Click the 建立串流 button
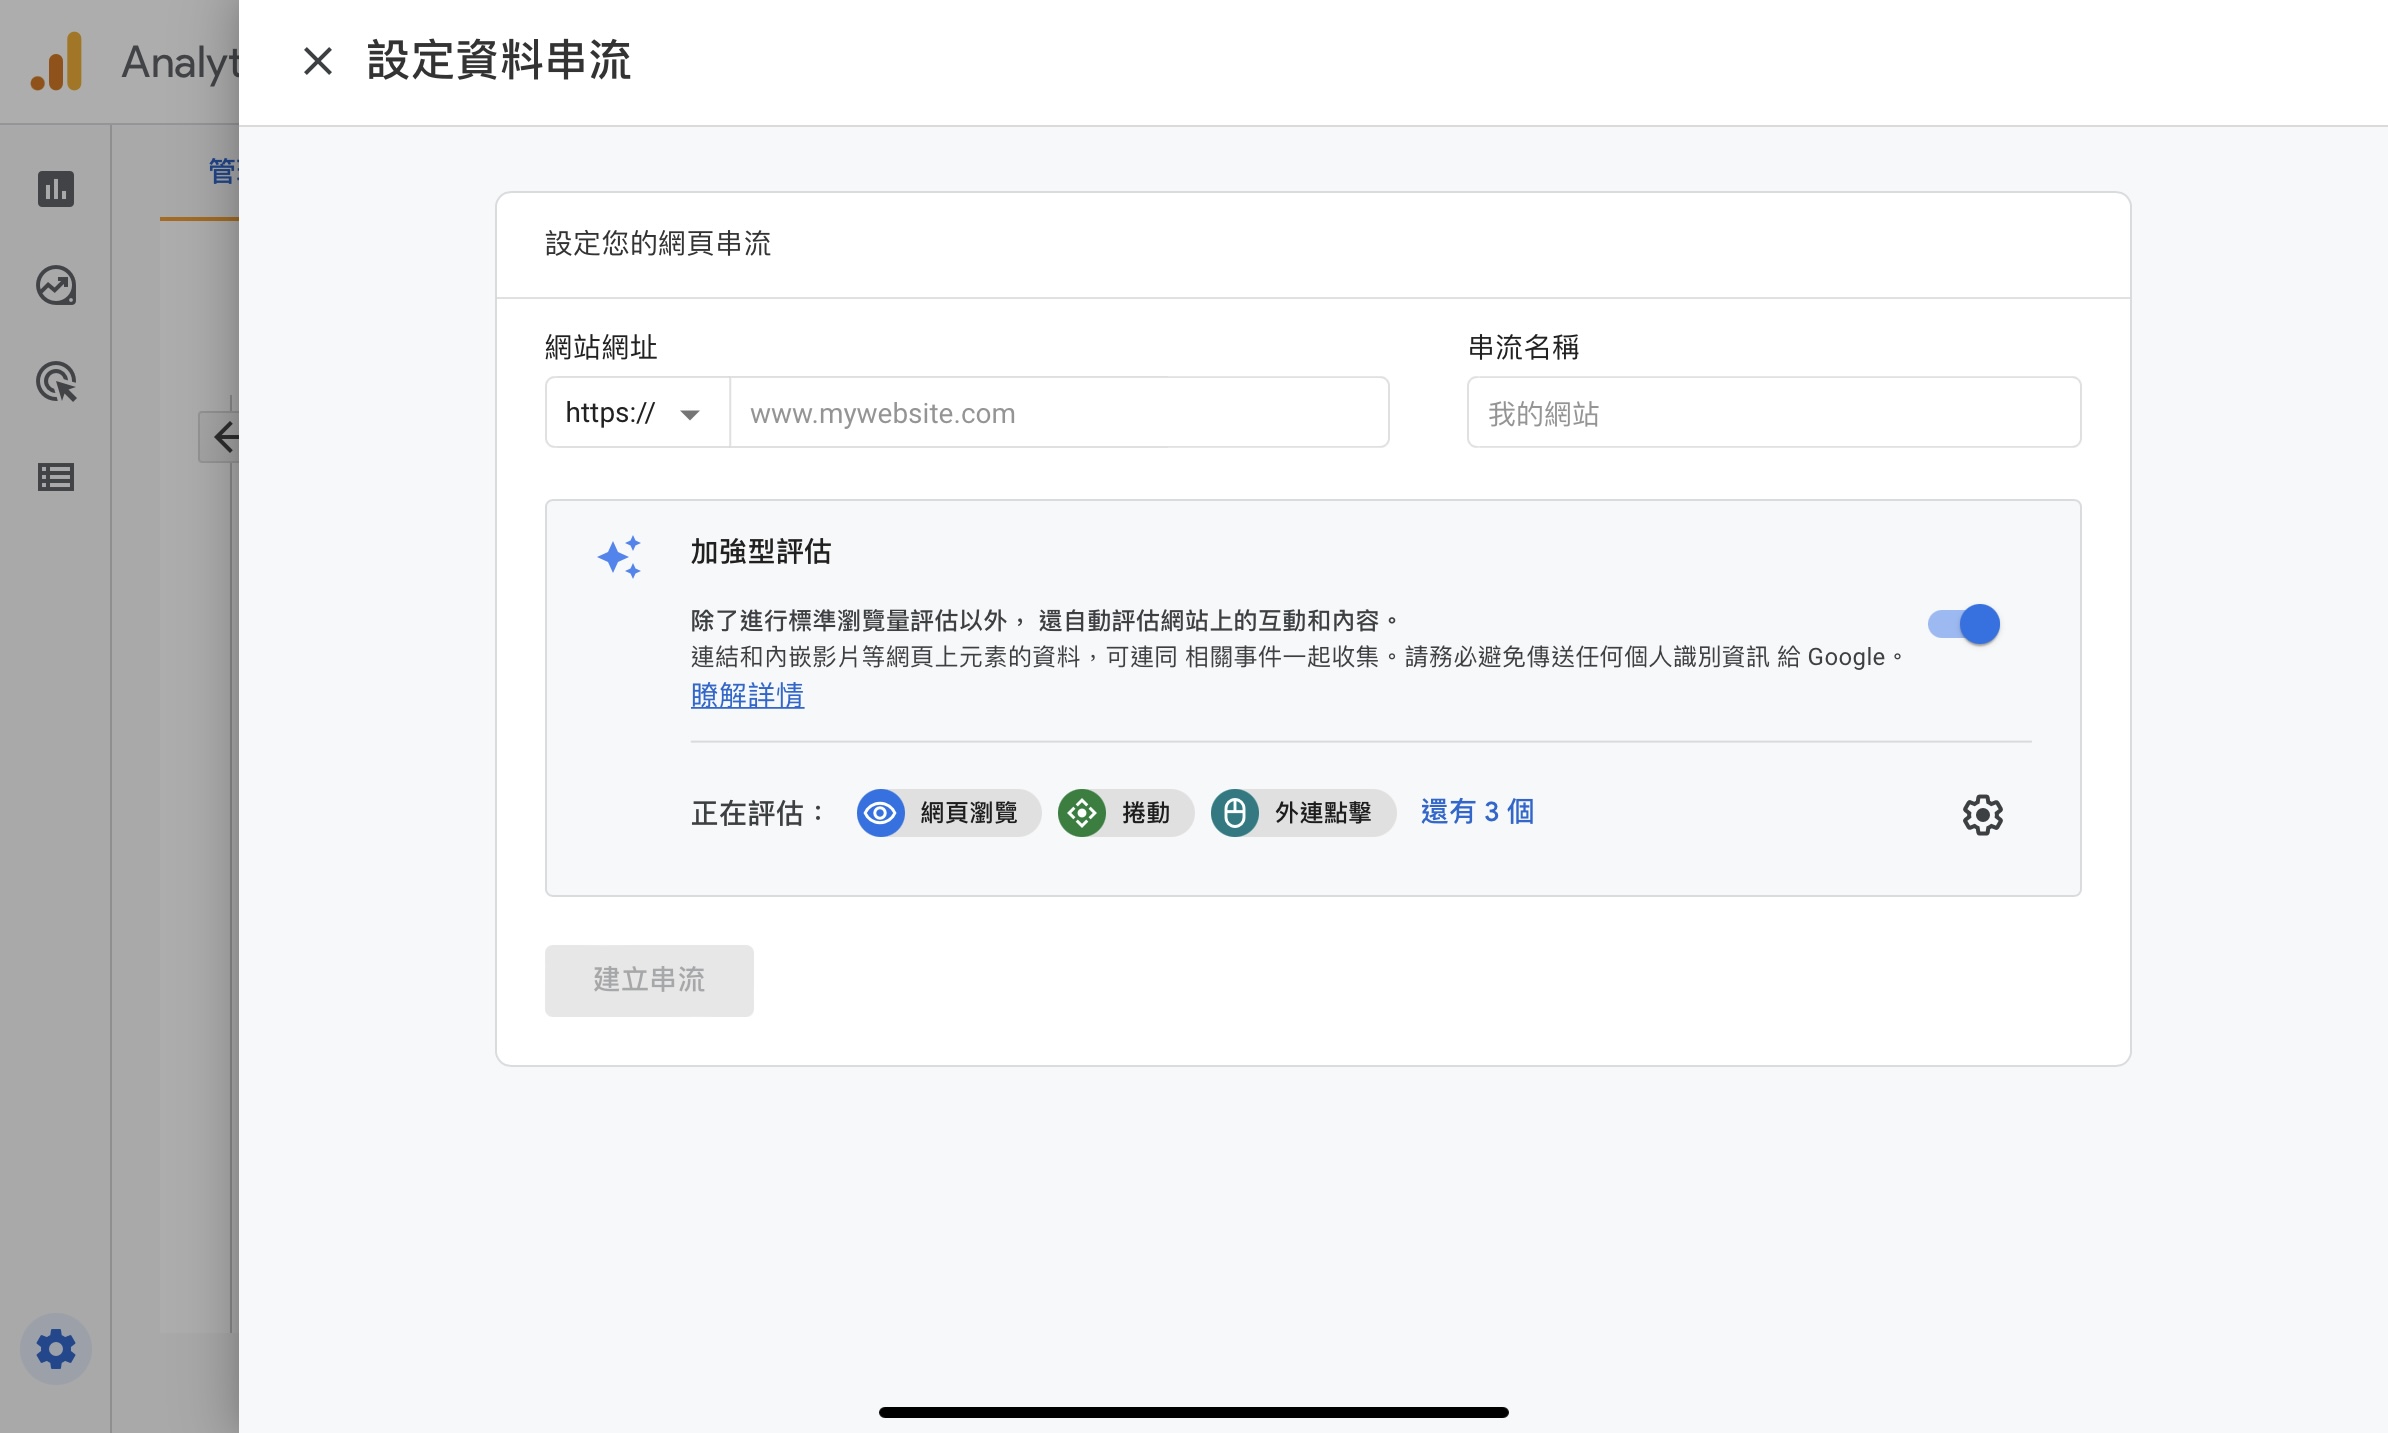Viewport: 2388px width, 1433px height. [x=649, y=980]
